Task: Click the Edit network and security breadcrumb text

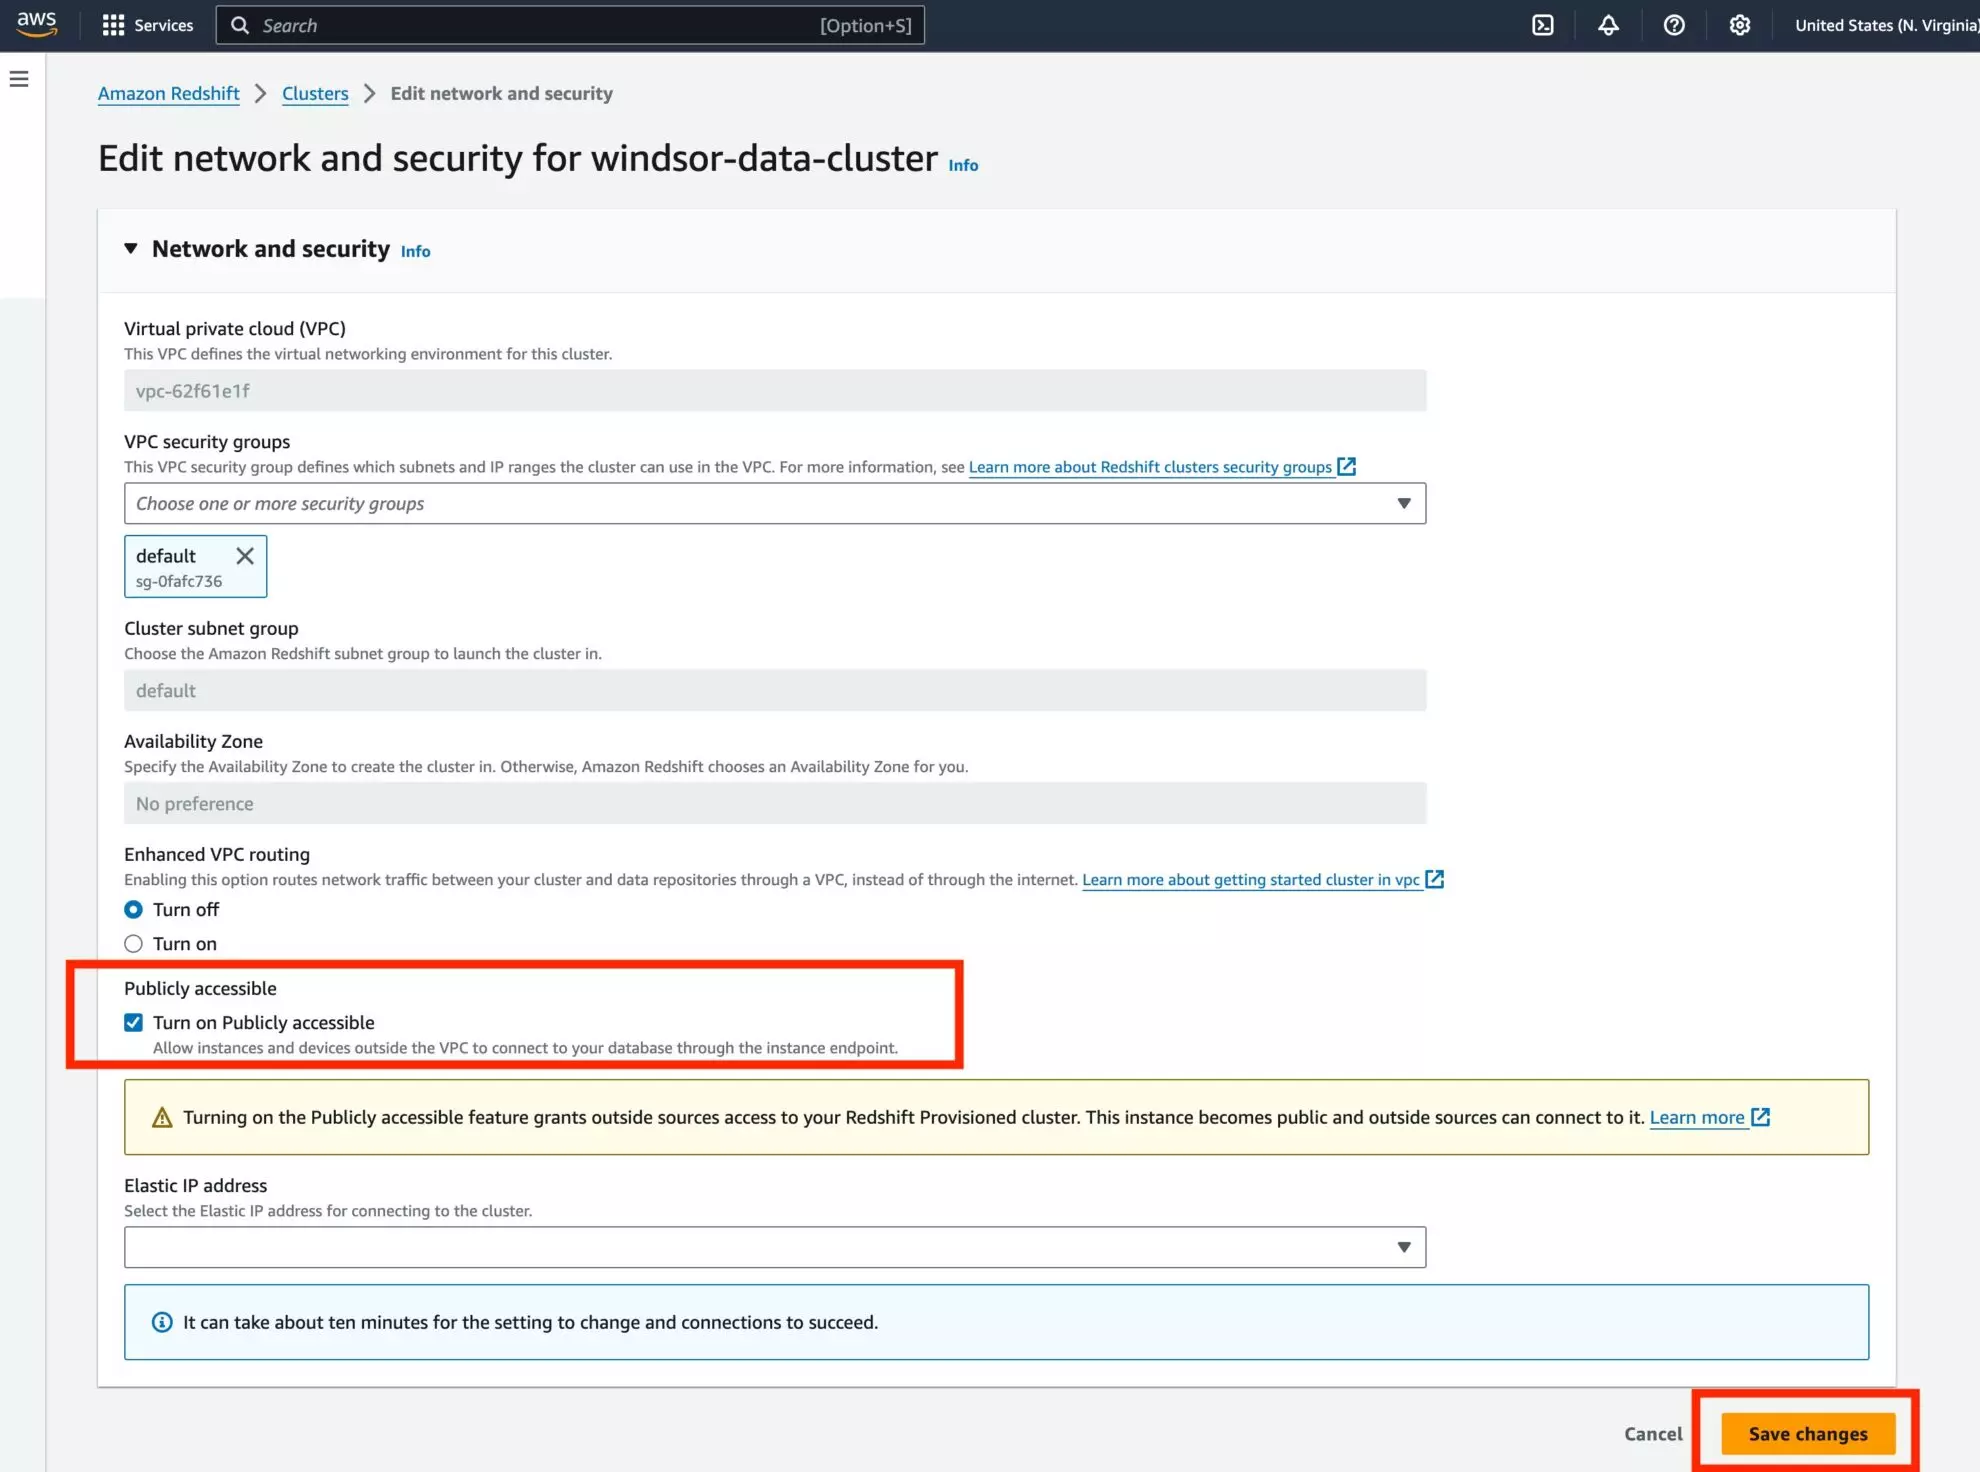Action: (502, 93)
